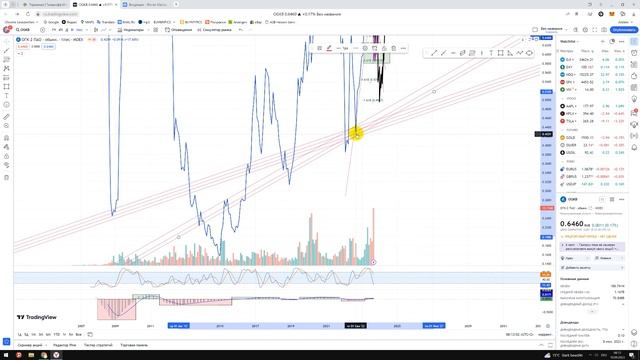The height and width of the screenshot is (360, 640).
Task: Activate the zoom in tool
Action: [x=6, y=126]
